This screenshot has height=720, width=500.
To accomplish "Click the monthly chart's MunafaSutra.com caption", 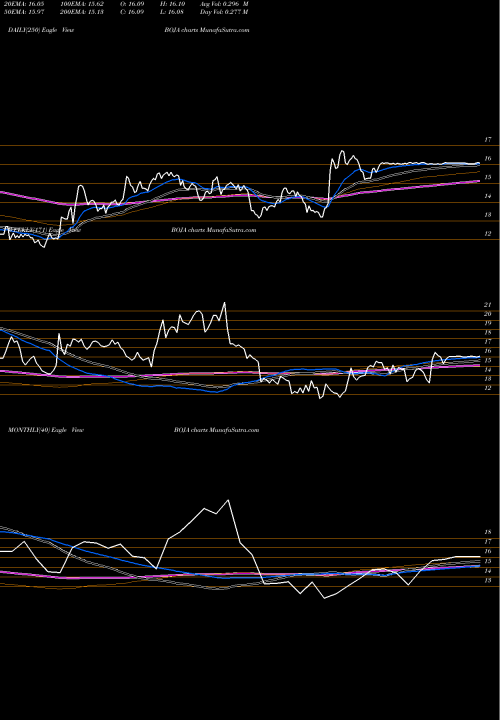I will pyautogui.click(x=217, y=430).
